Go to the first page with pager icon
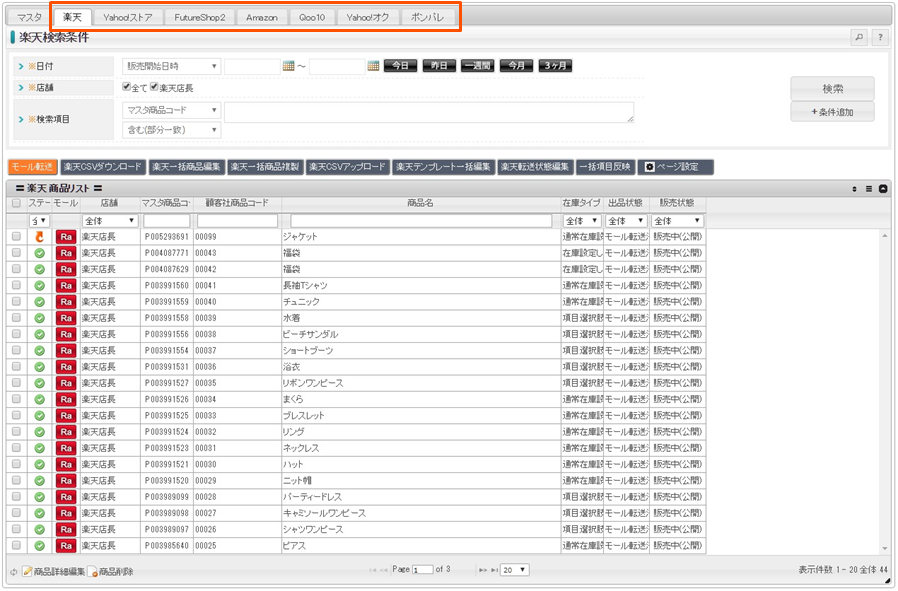The image size is (898, 591). coord(373,570)
